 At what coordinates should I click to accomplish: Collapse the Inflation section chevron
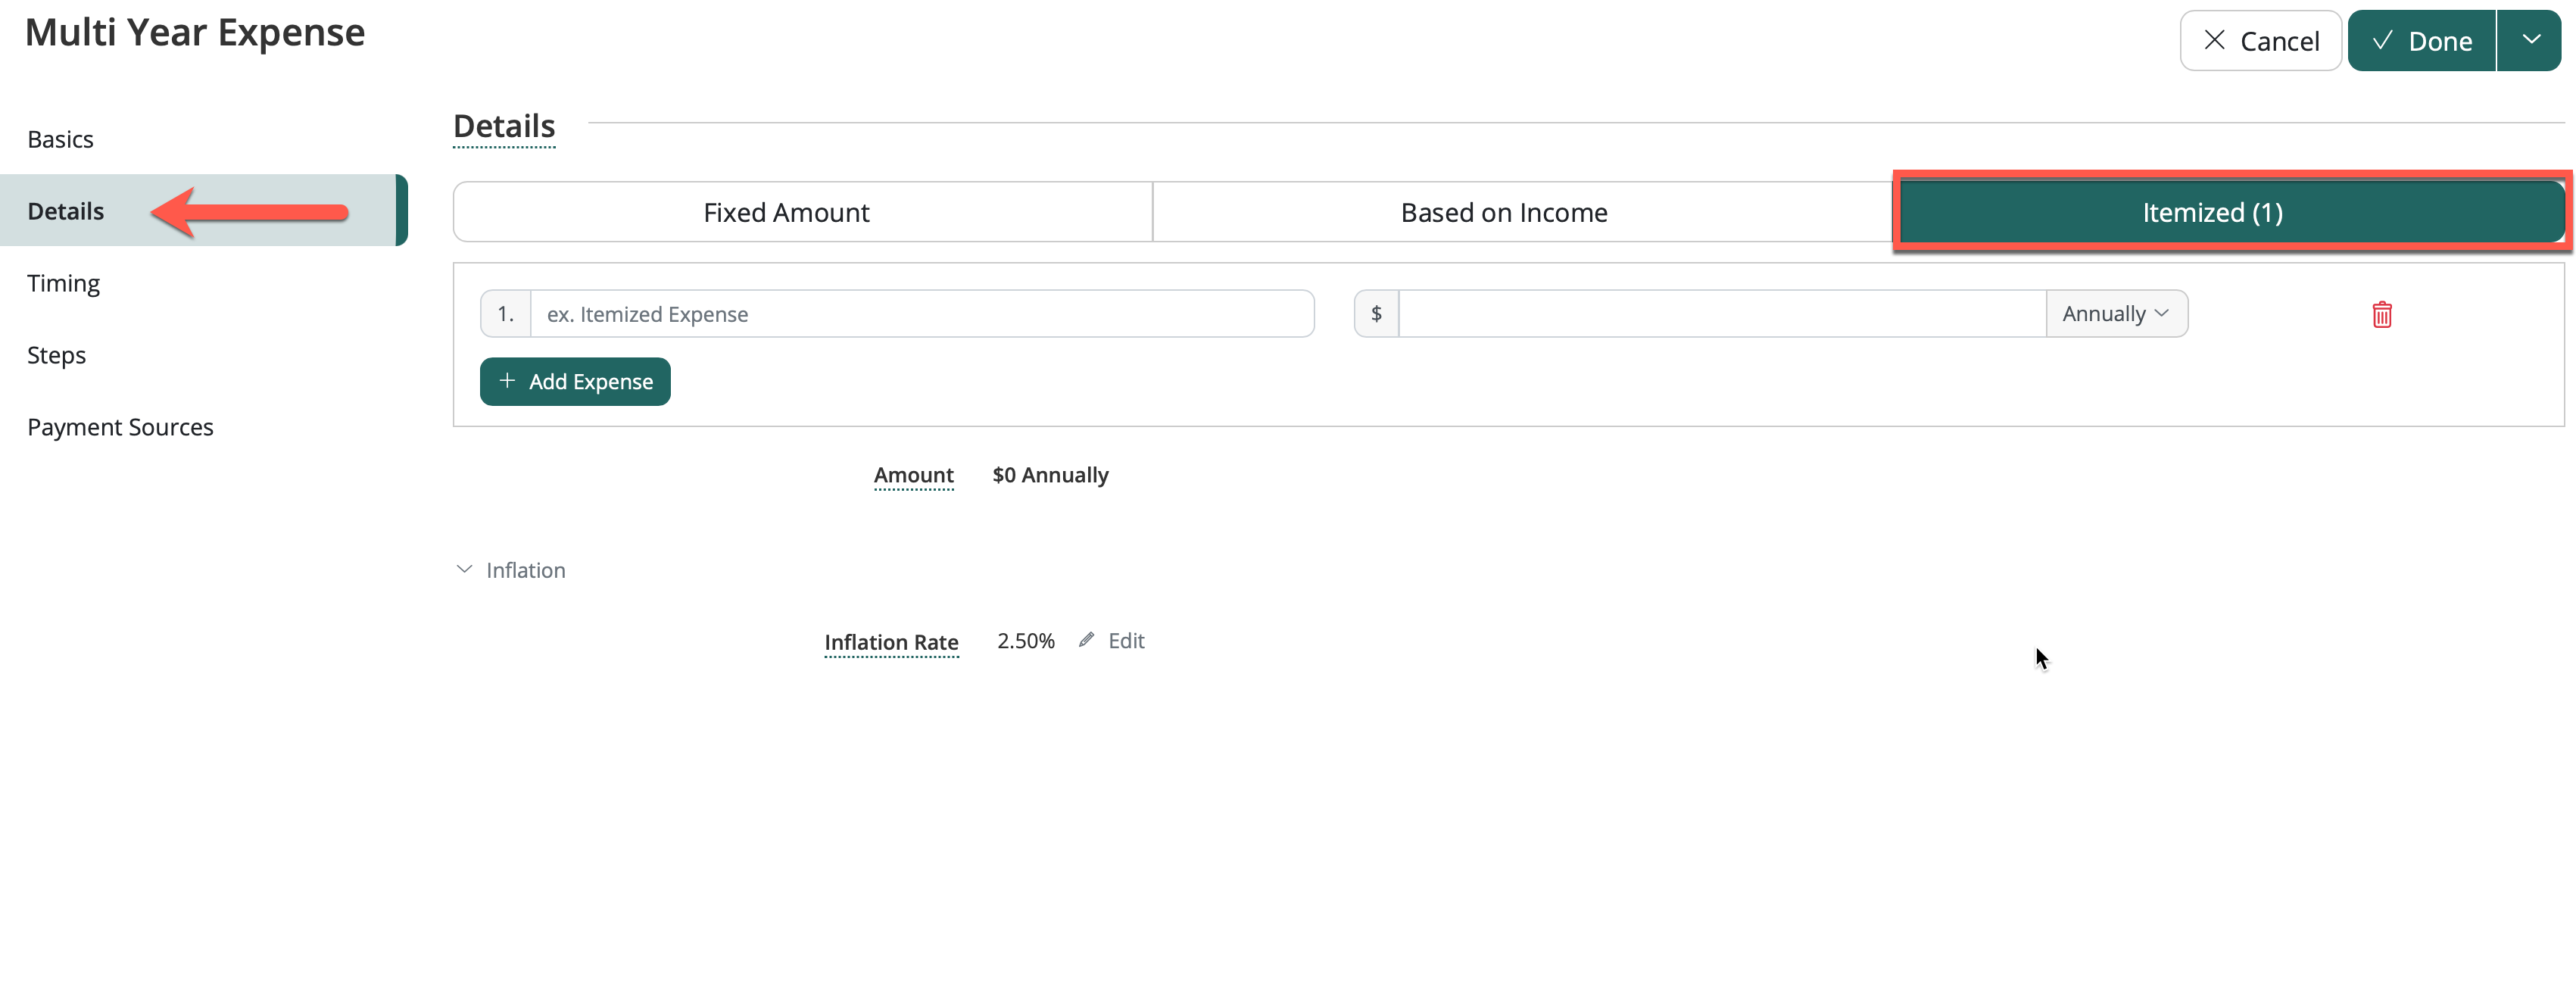click(464, 570)
